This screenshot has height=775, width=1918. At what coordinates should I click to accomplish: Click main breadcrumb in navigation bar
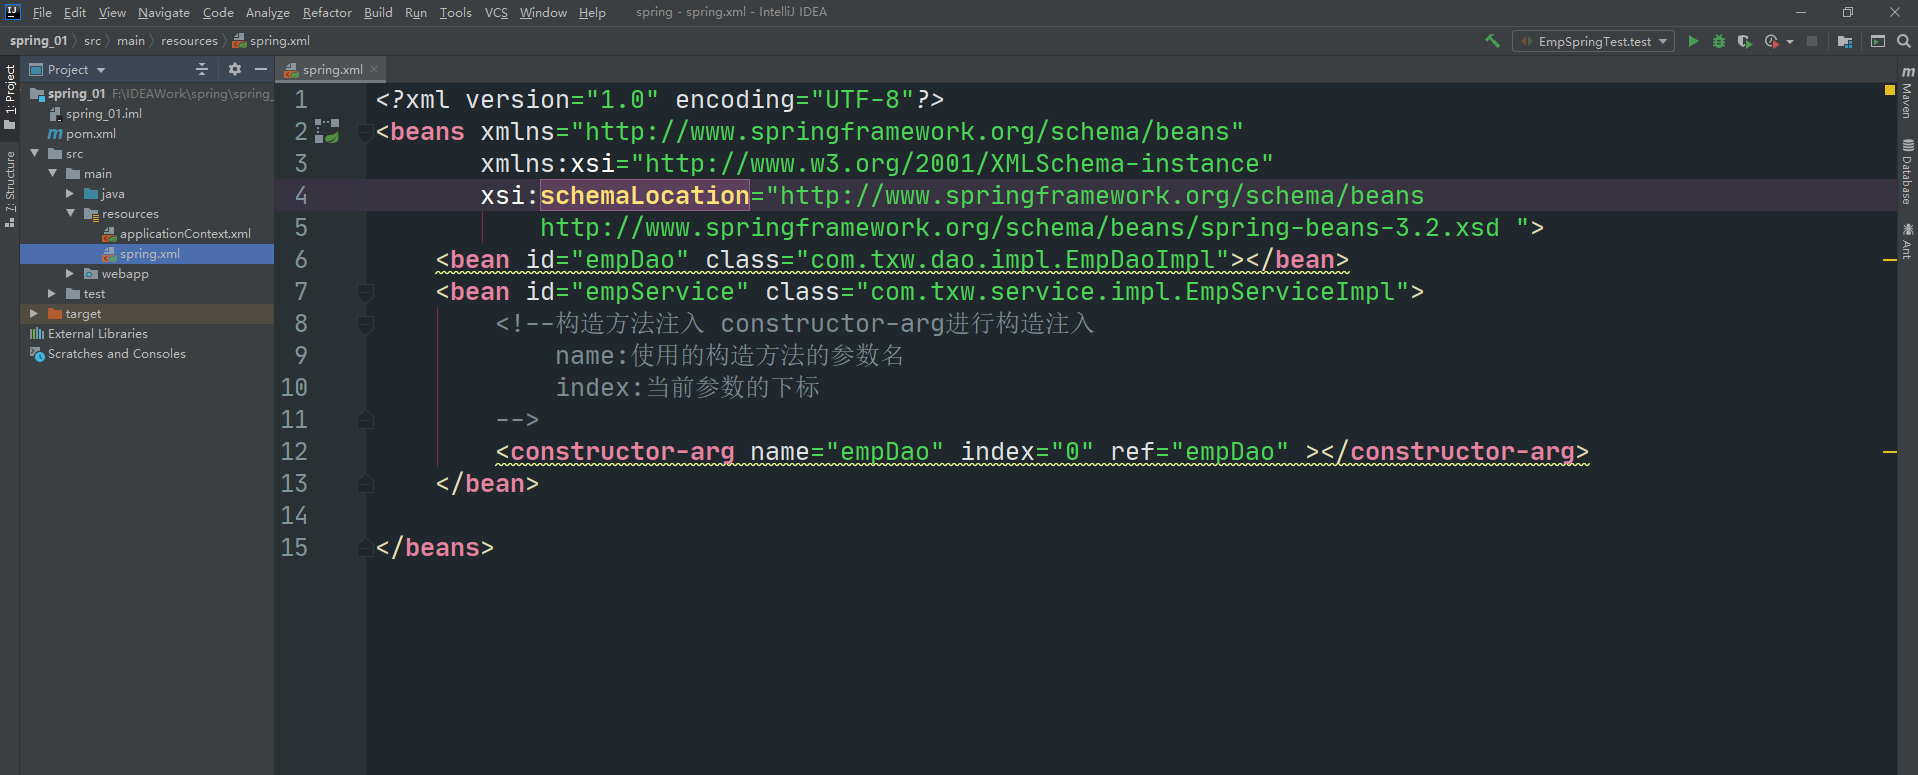pos(131,41)
